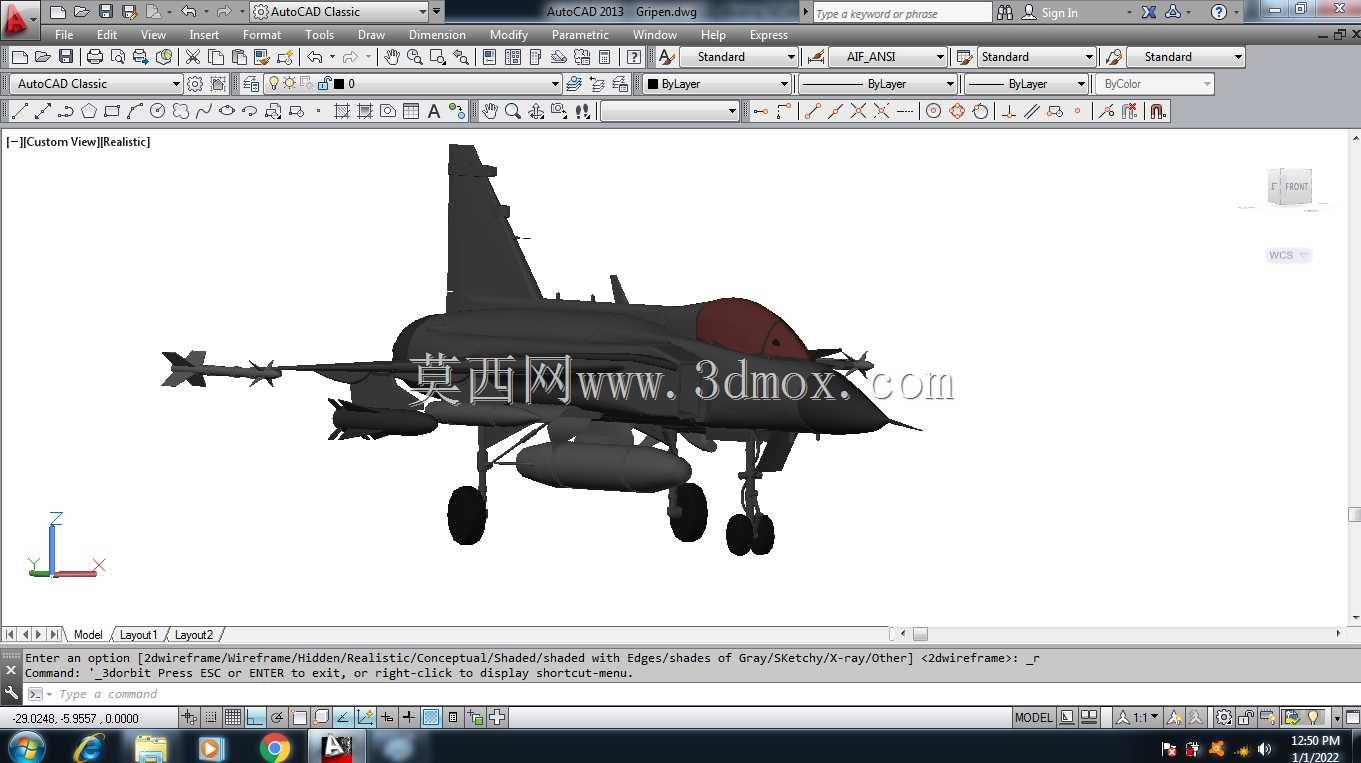The width and height of the screenshot is (1361, 763).
Task: Toggle Grid Display in status bar
Action: click(232, 718)
